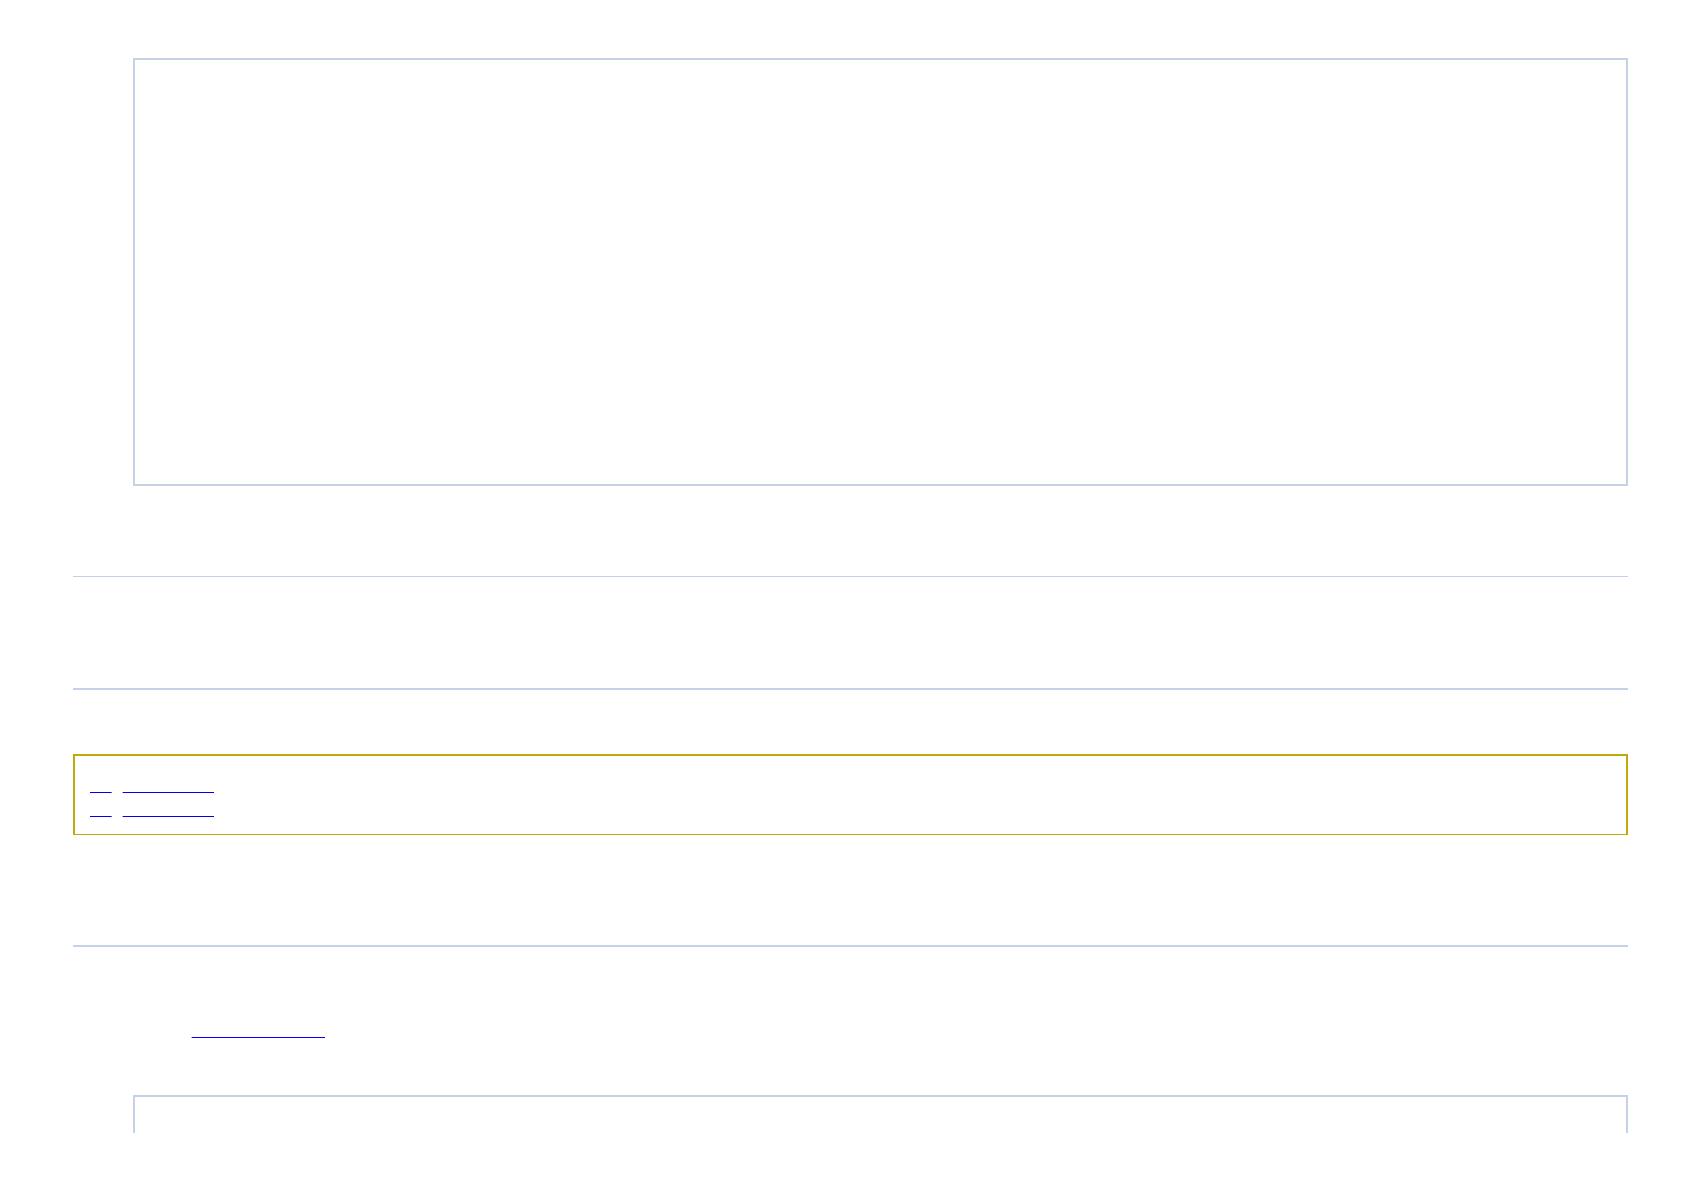Click the blank band between the first two dividers
This screenshot has height=1190, width=1684.
(x=850, y=632)
